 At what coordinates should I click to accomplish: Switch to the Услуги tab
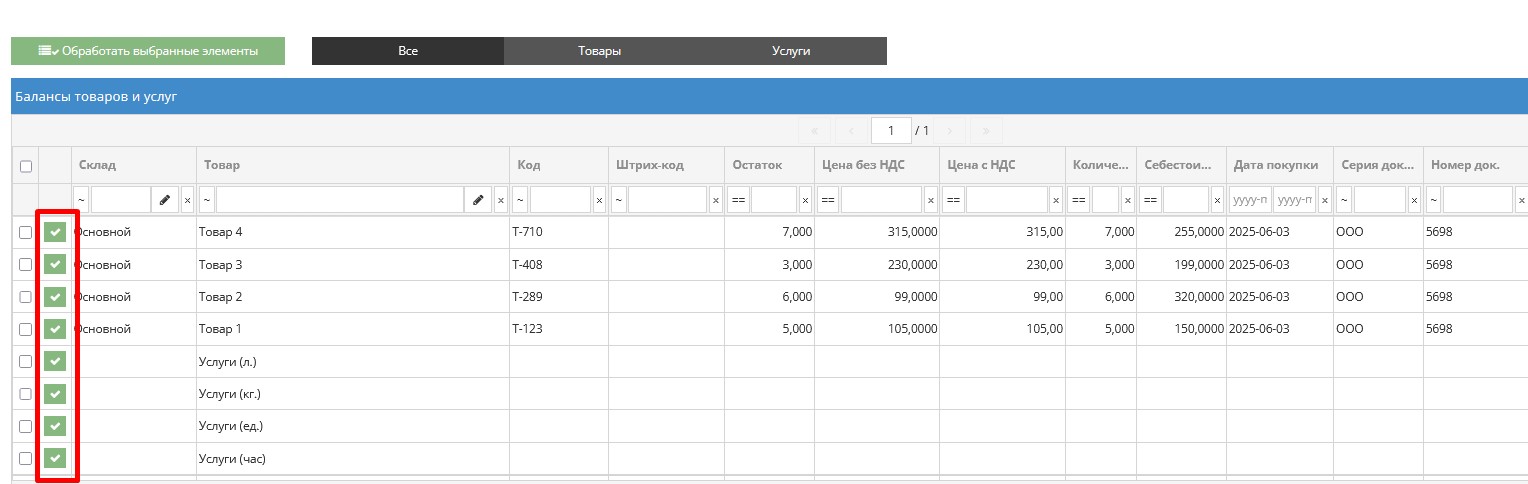coord(790,51)
